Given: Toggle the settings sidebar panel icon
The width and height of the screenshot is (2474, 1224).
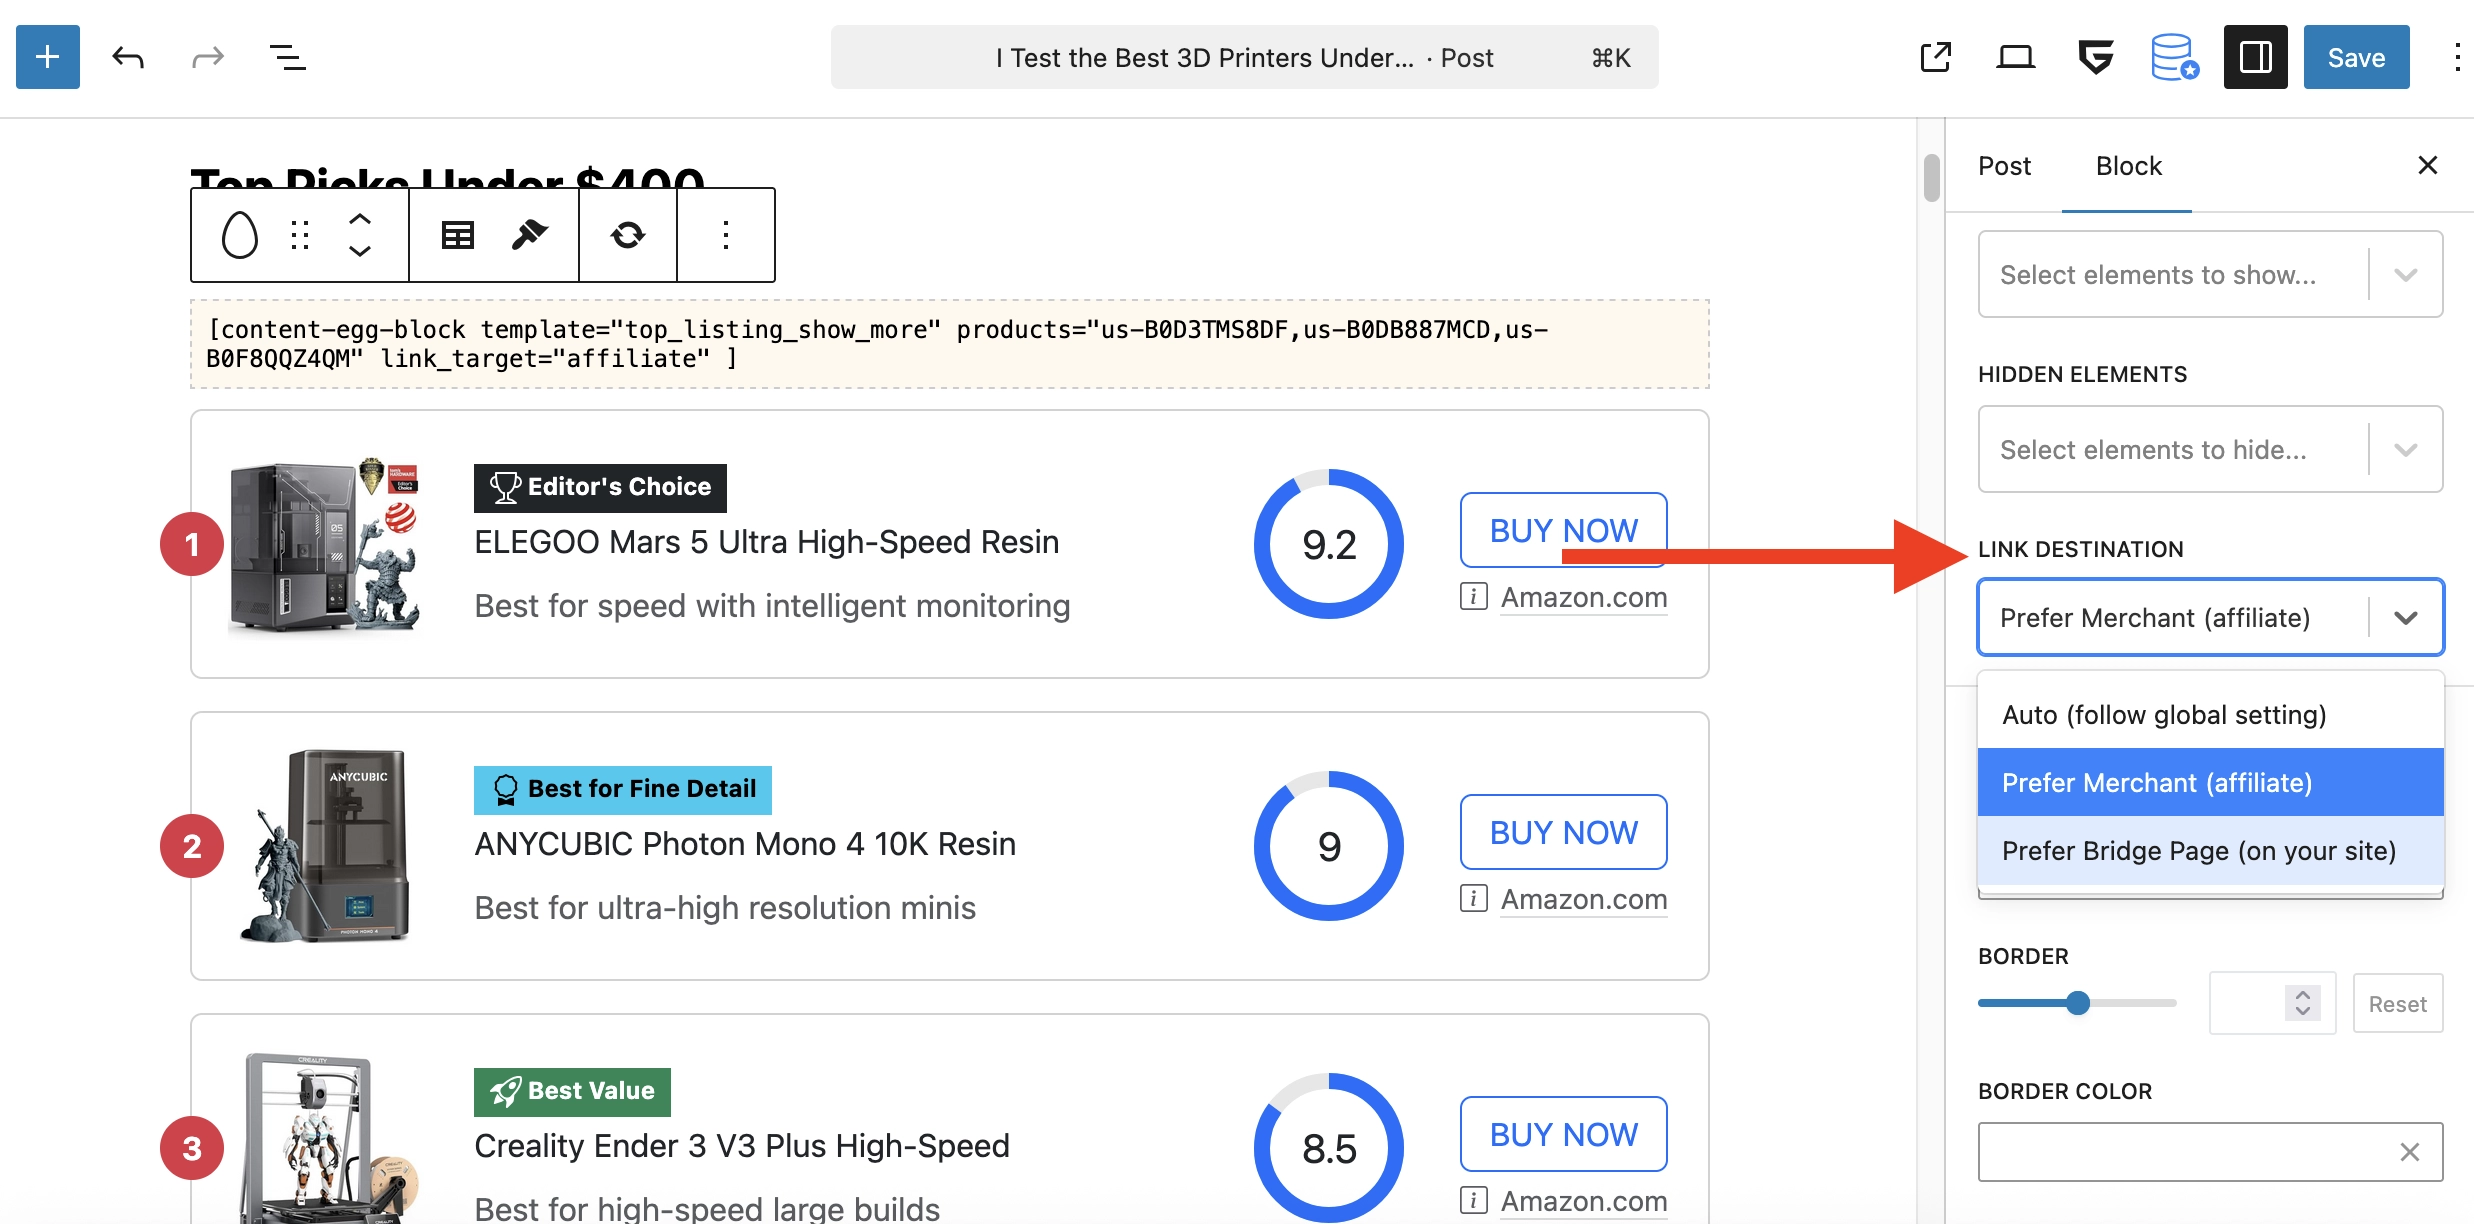Looking at the screenshot, I should coord(2255,57).
